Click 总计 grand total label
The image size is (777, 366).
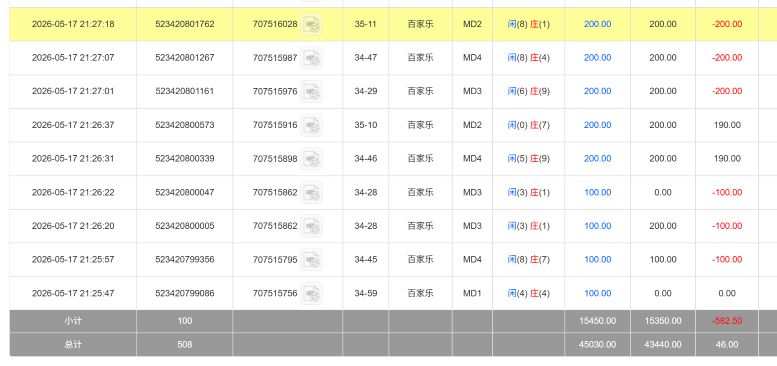[73, 344]
